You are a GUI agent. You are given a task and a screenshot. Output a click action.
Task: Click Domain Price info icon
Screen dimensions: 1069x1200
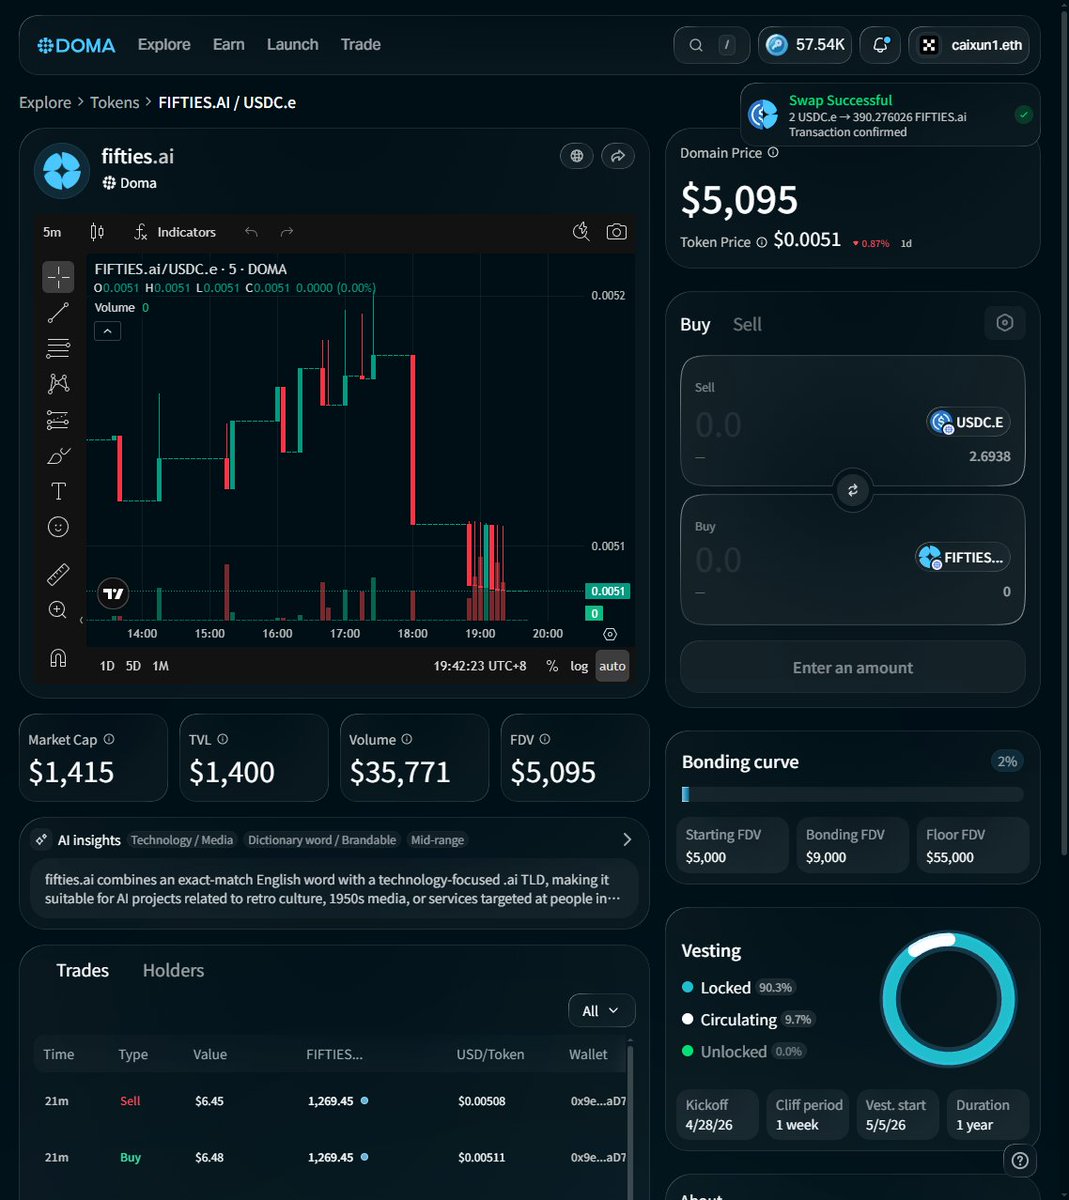coord(773,153)
